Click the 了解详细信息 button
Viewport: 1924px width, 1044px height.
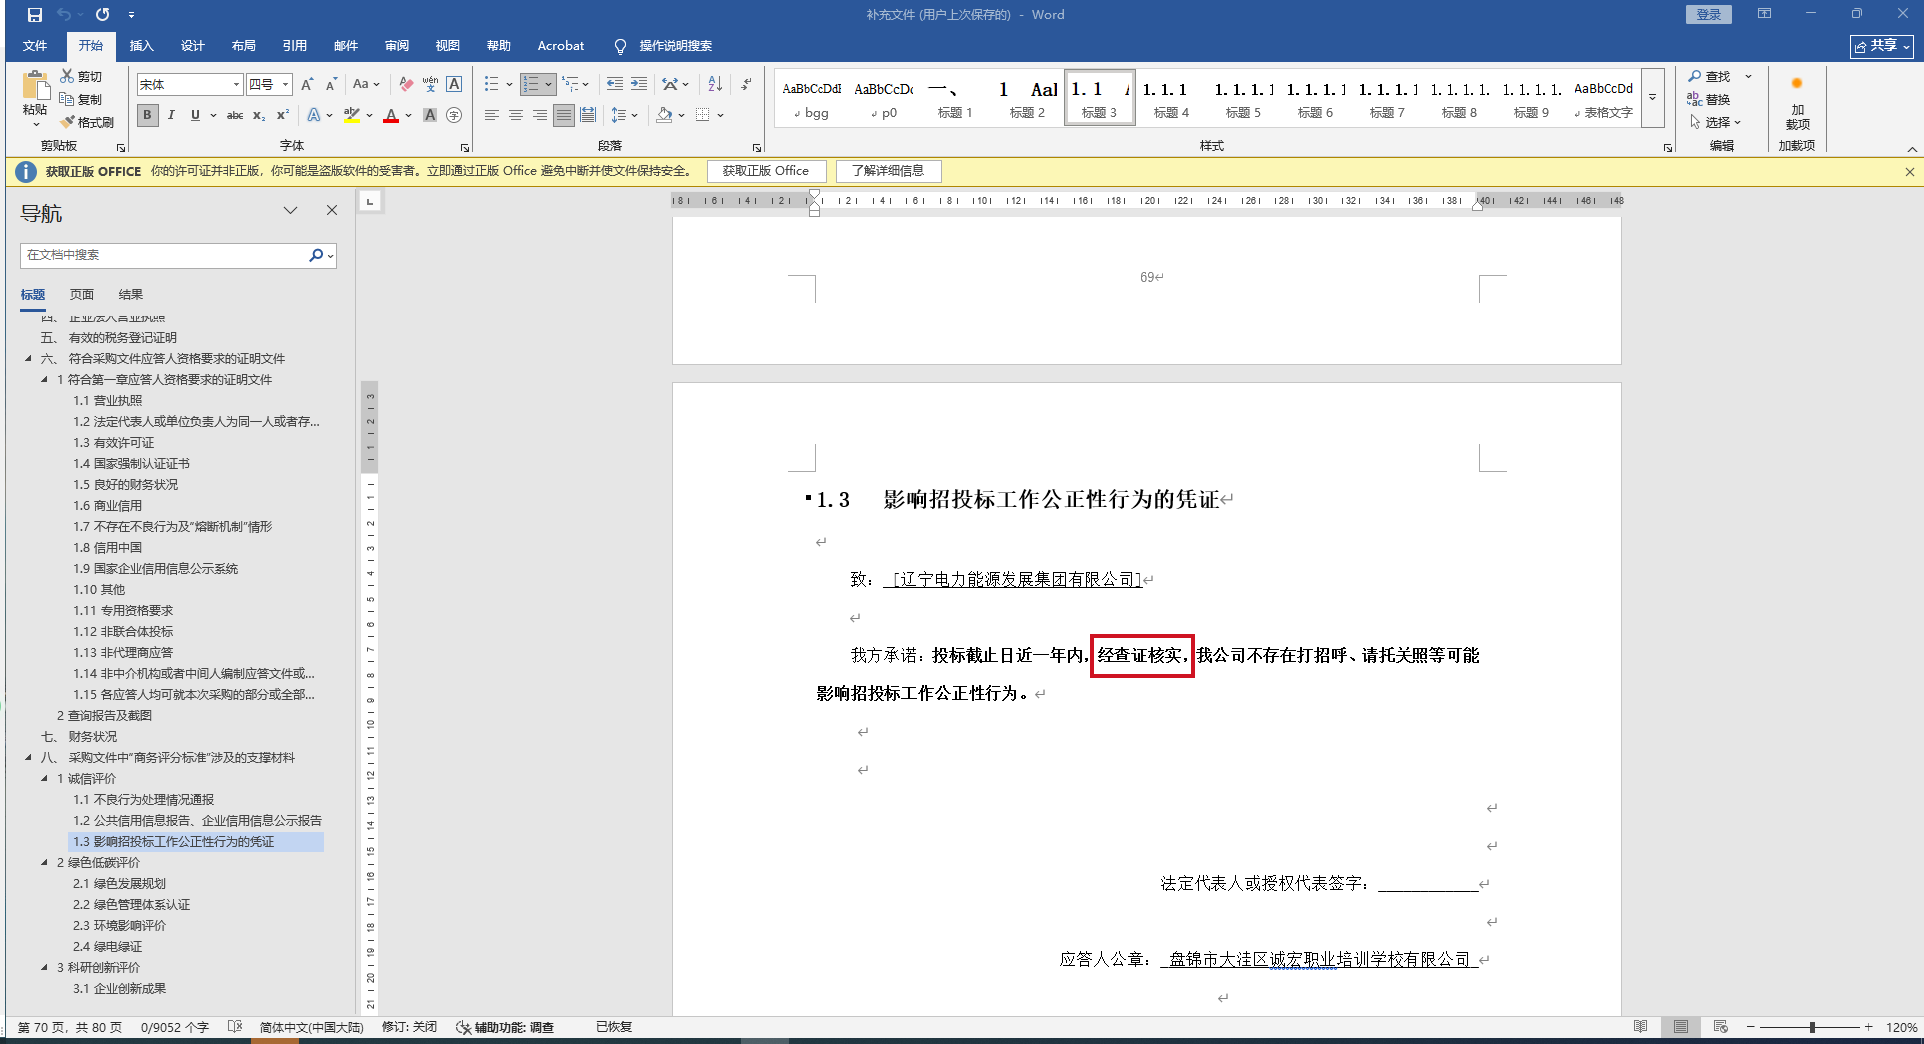point(888,171)
